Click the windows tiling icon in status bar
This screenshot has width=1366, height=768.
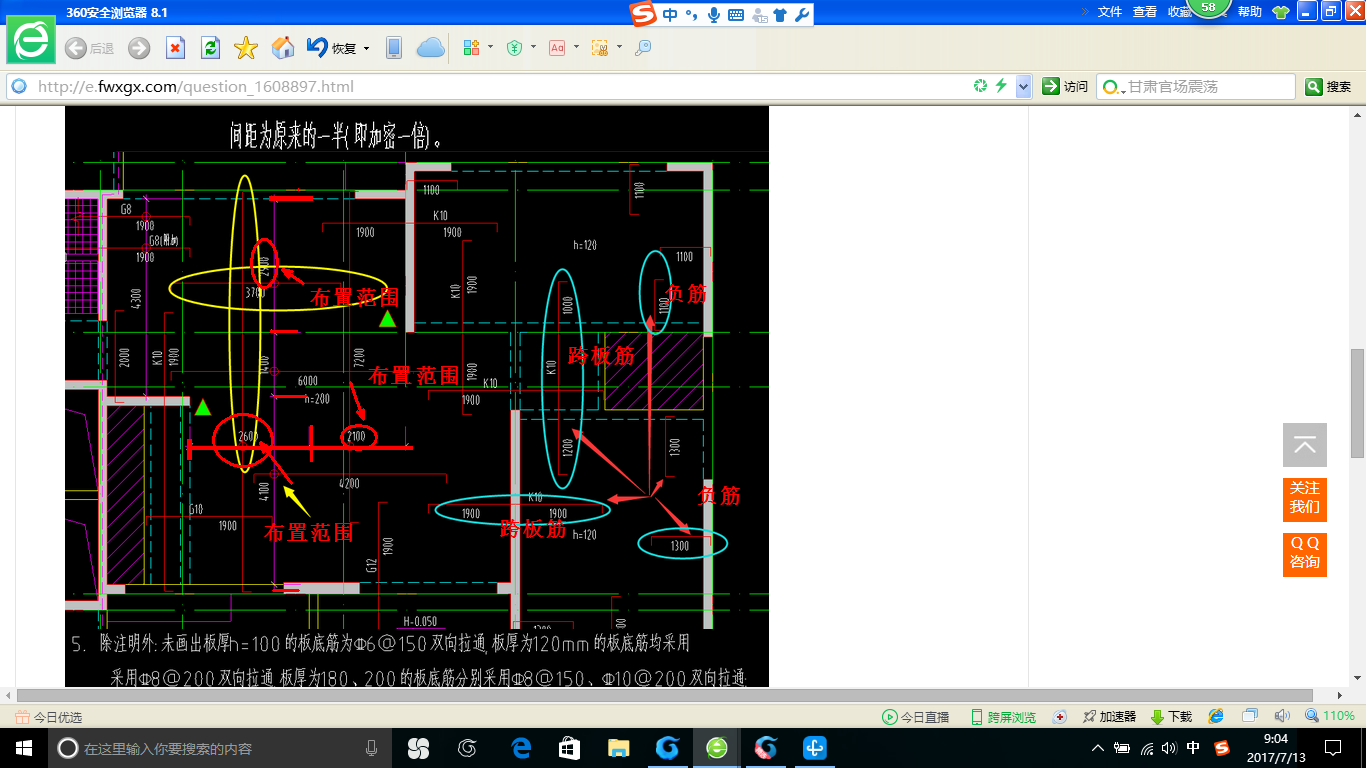coord(1249,716)
